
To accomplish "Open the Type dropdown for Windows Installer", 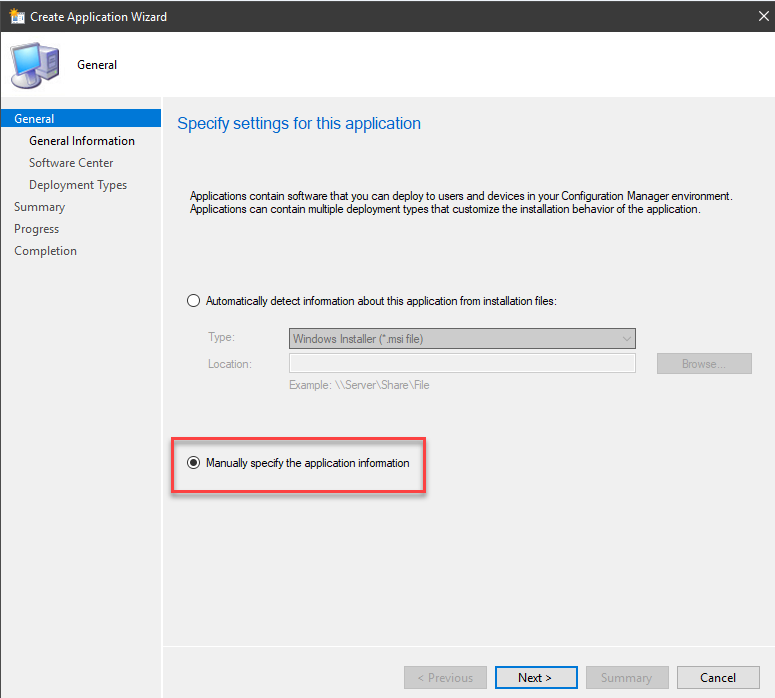I will pyautogui.click(x=462, y=339).
